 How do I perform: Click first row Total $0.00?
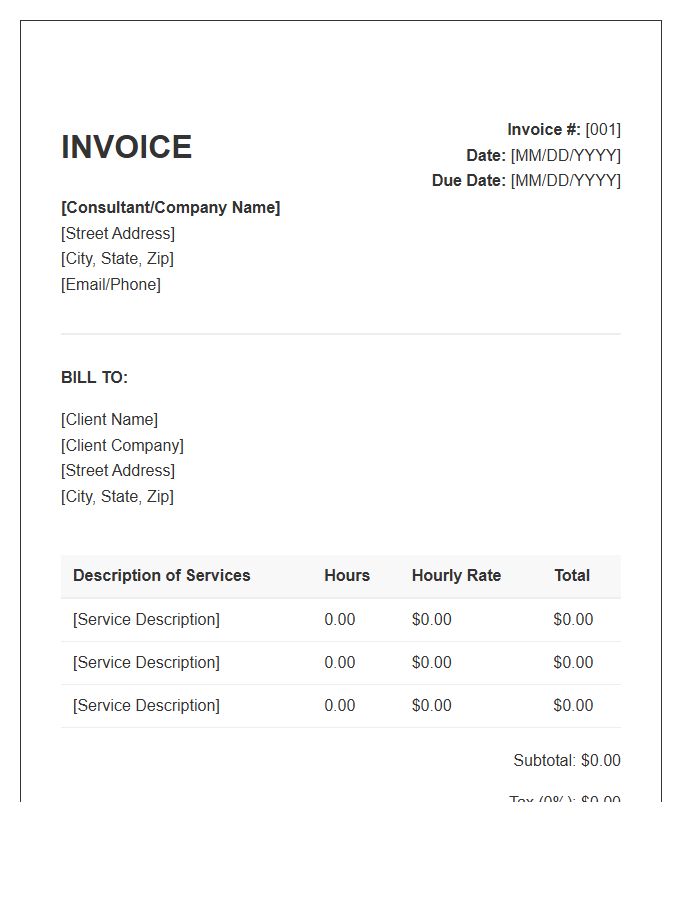(x=573, y=620)
